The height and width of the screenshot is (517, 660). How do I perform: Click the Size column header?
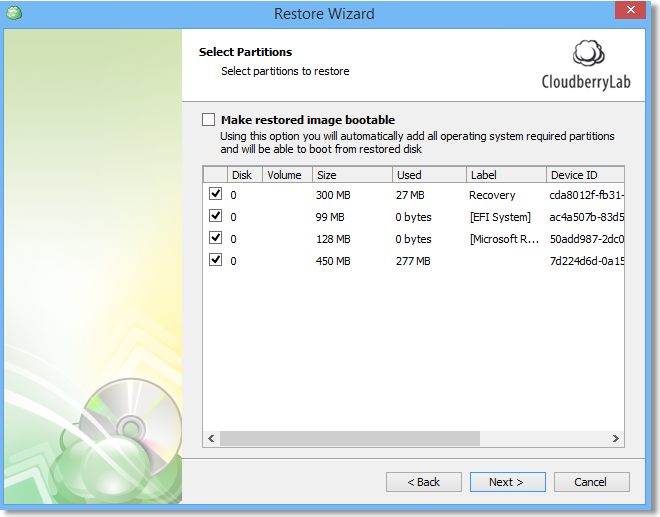tap(352, 175)
